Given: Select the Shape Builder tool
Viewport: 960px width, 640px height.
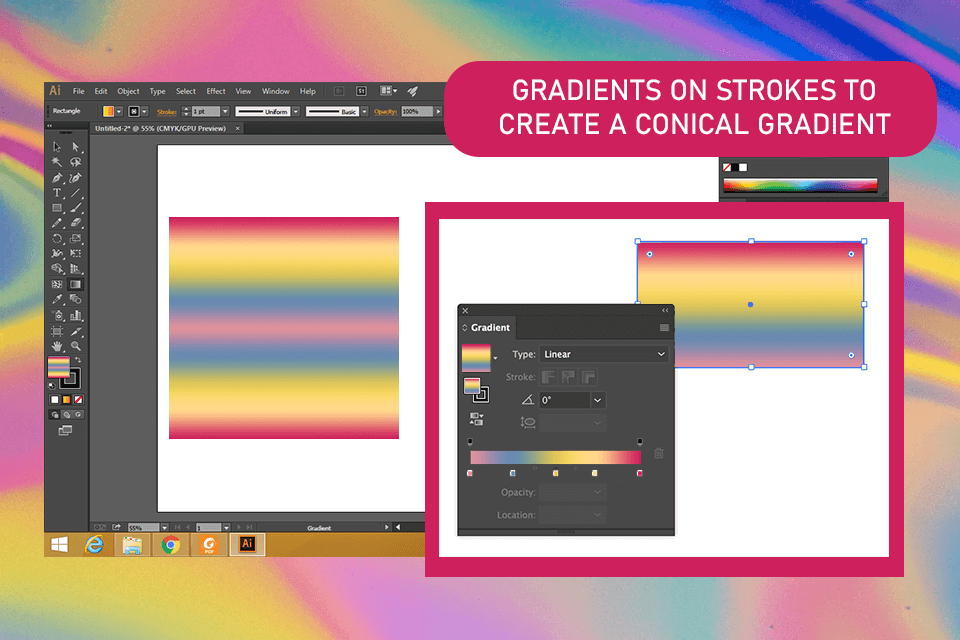Looking at the screenshot, I should pyautogui.click(x=57, y=269).
